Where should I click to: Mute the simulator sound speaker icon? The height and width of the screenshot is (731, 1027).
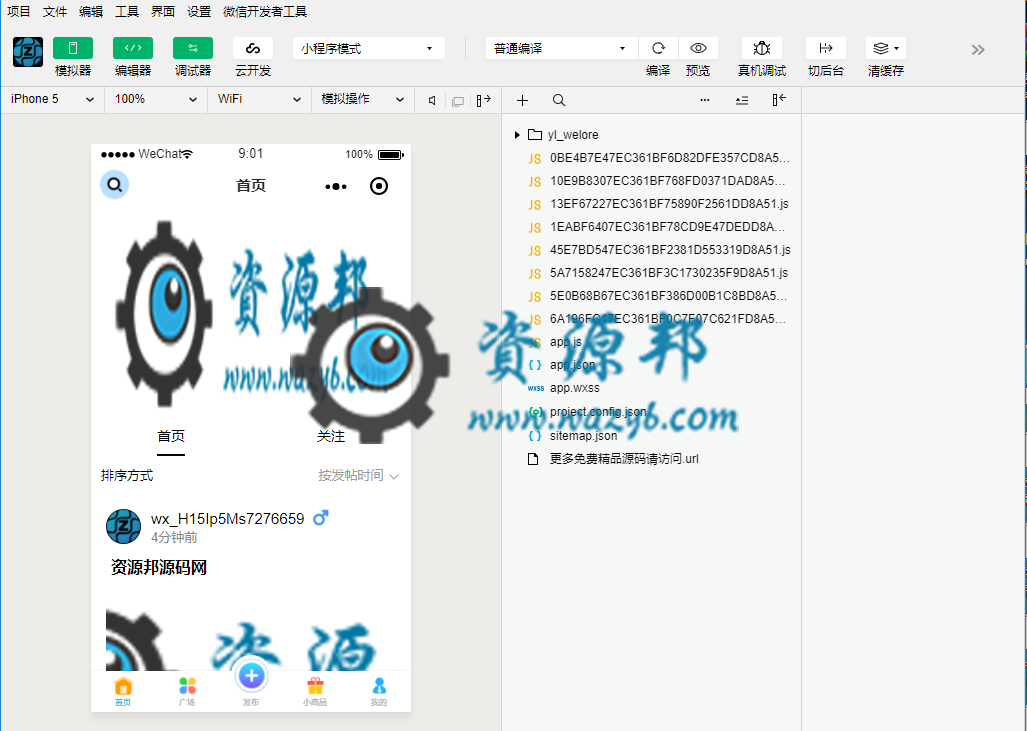[x=432, y=100]
